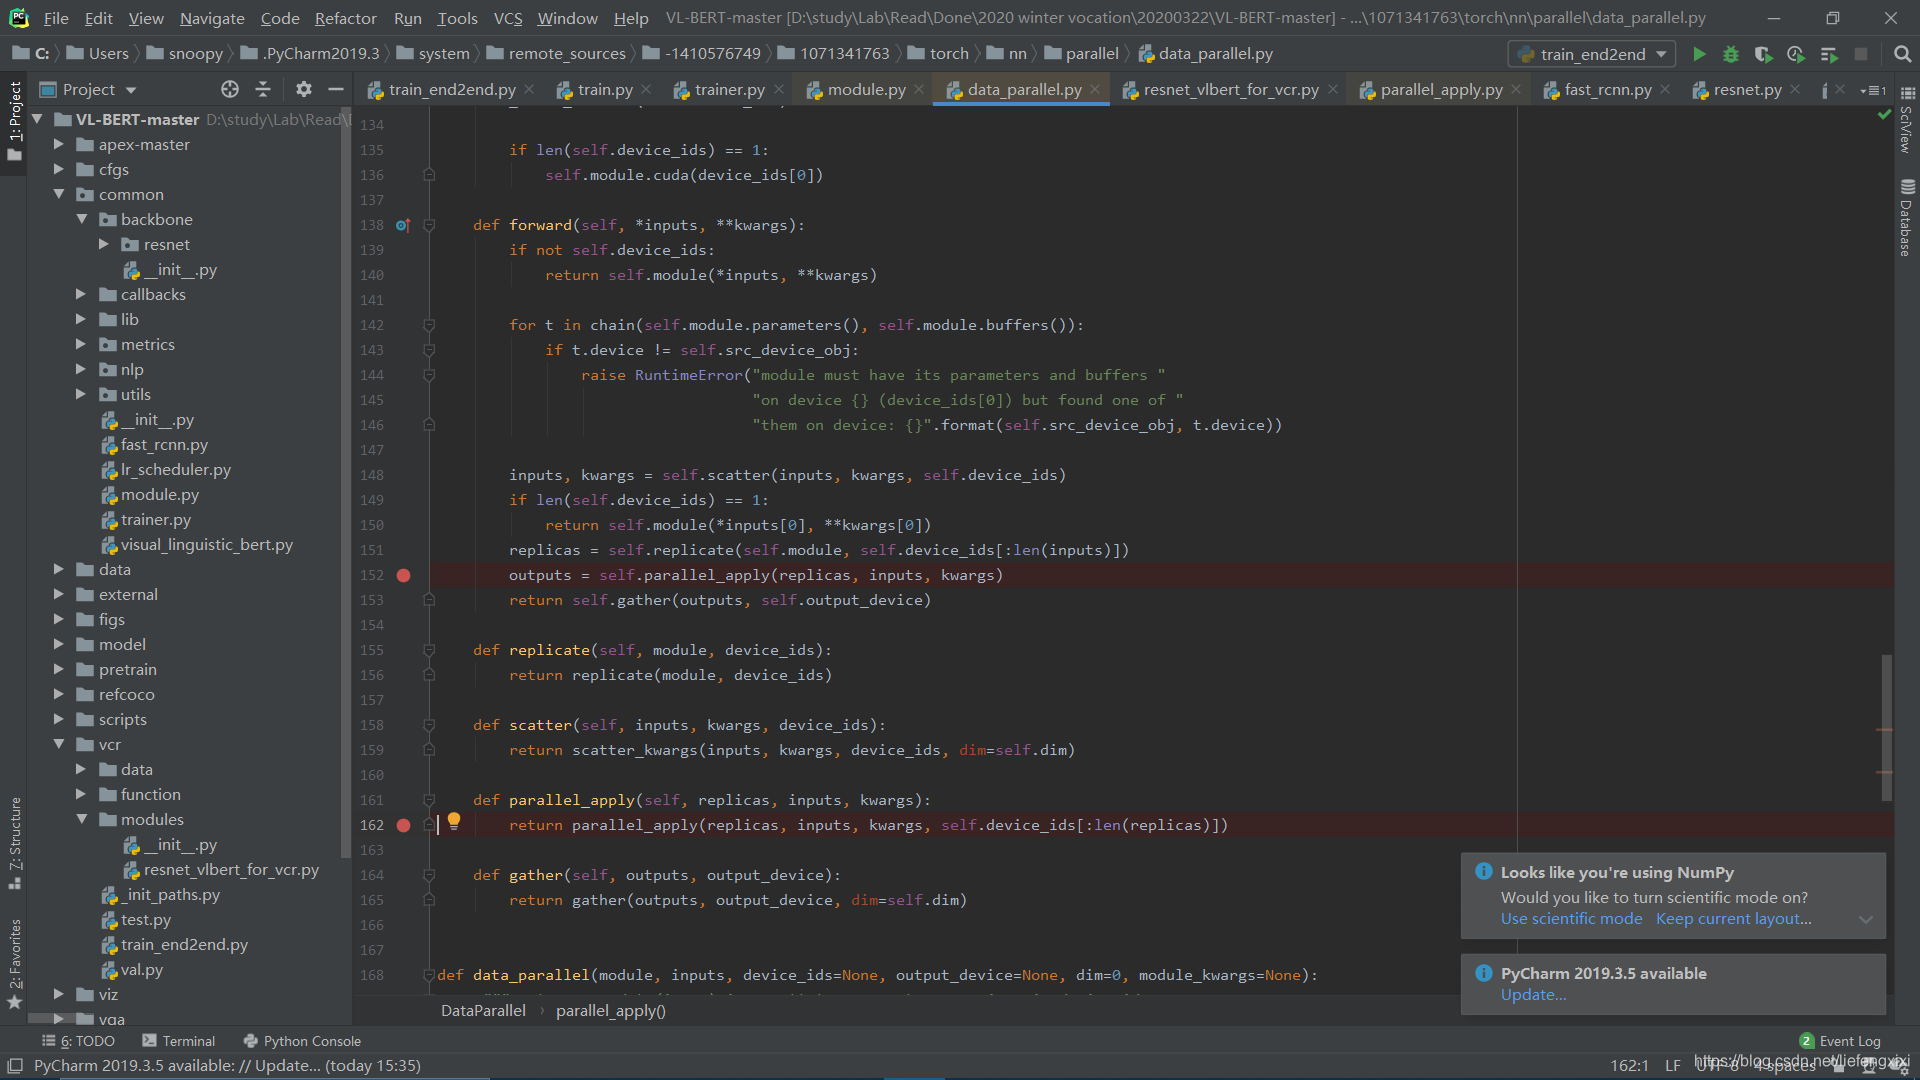Click the intention lightbulb on line 162

coord(454,821)
